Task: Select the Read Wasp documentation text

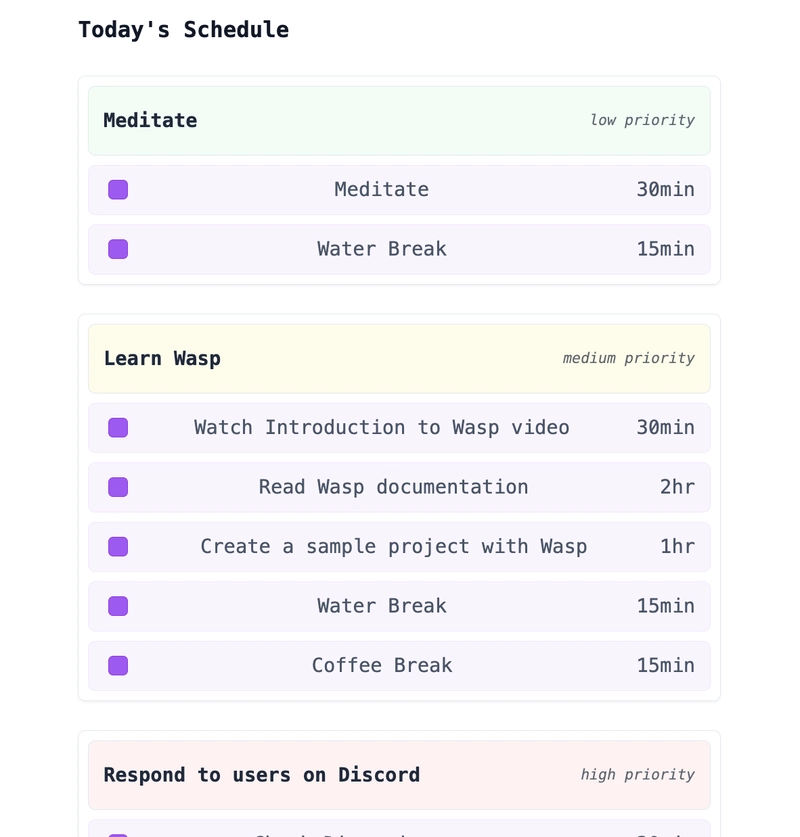Action: pyautogui.click(x=393, y=487)
